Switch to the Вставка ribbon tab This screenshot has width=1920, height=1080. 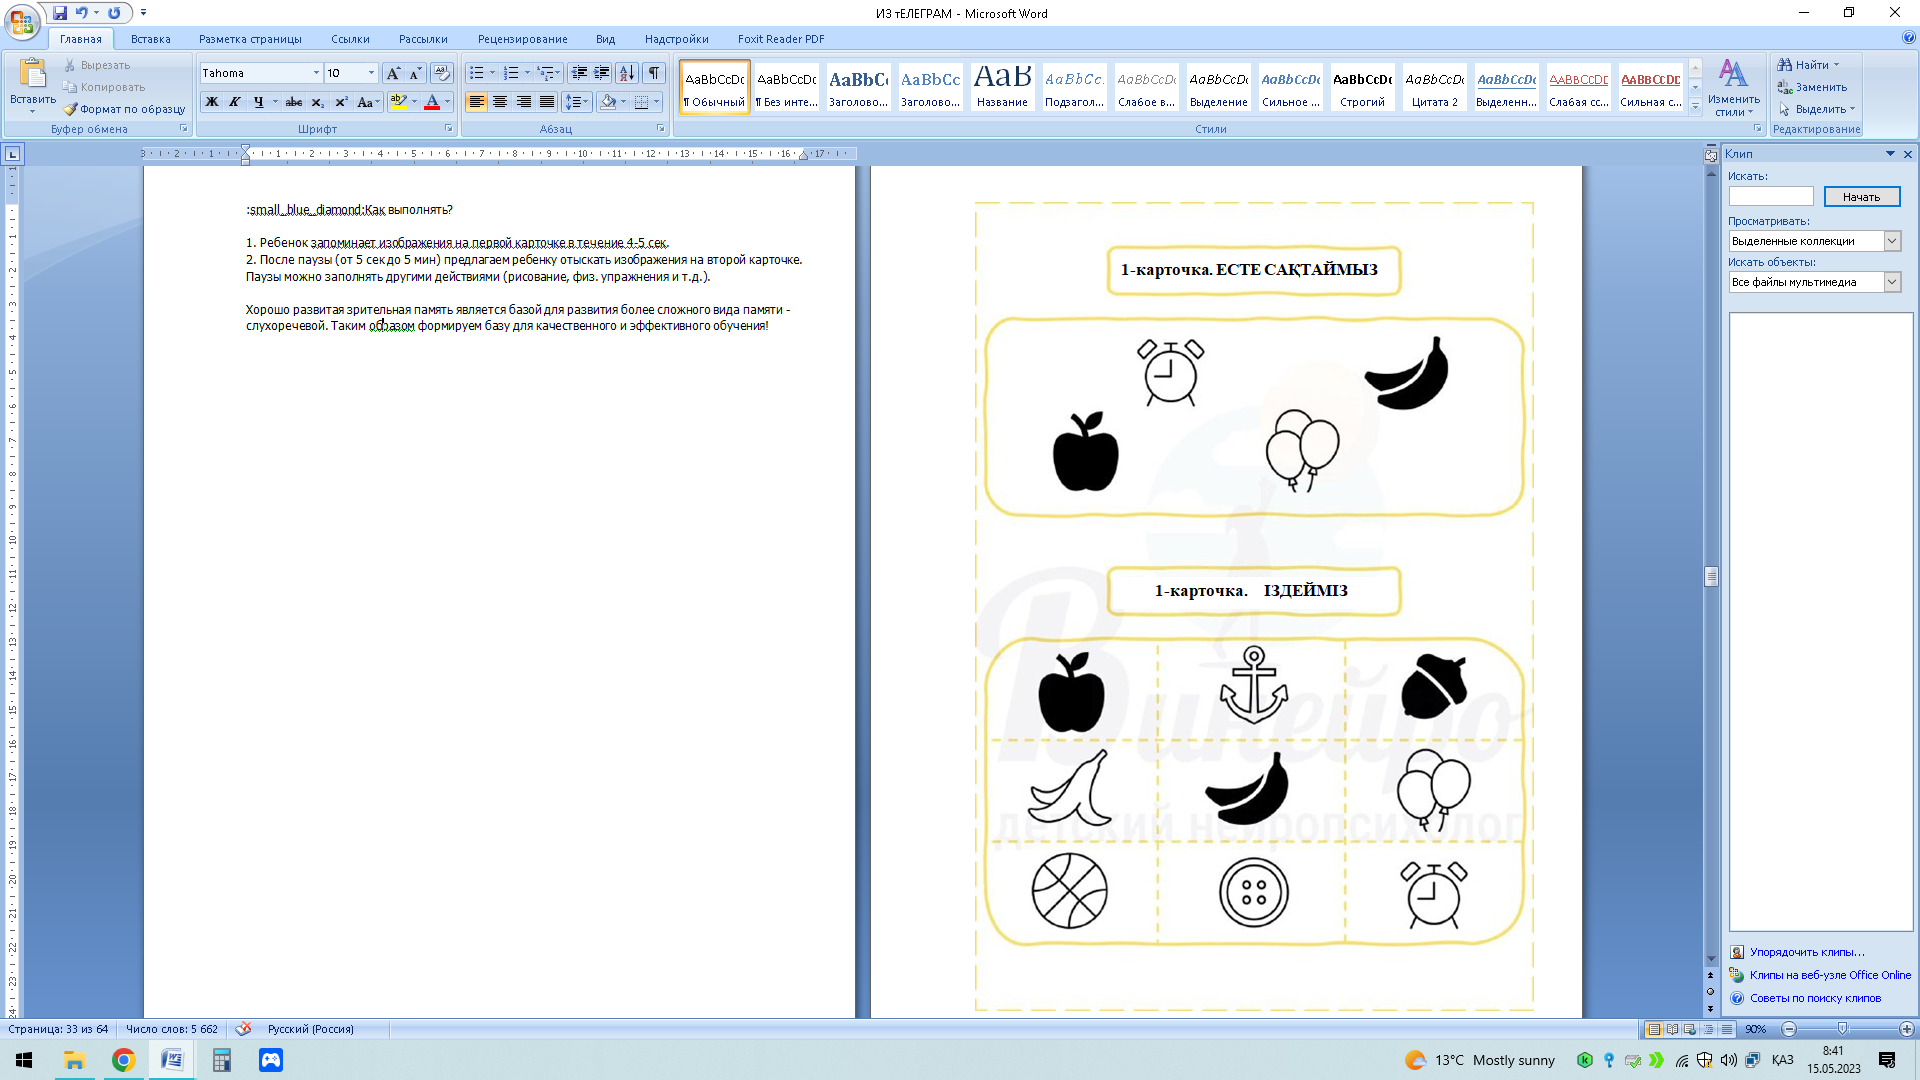(150, 39)
